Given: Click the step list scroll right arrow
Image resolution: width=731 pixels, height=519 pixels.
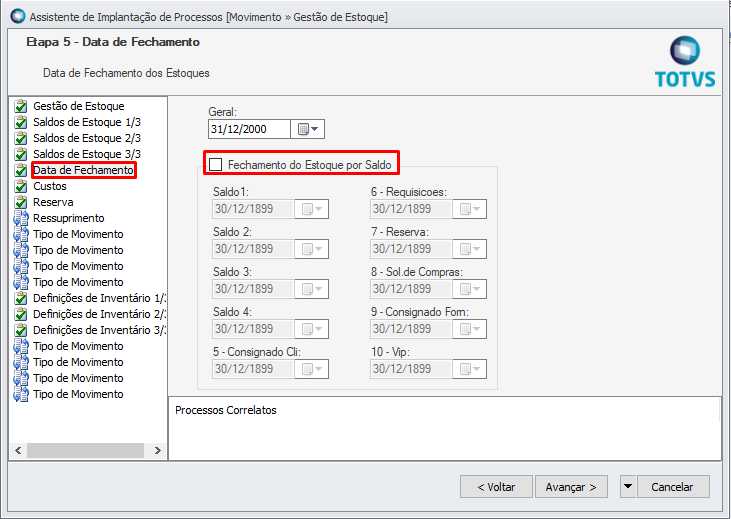Looking at the screenshot, I should tap(158, 450).
